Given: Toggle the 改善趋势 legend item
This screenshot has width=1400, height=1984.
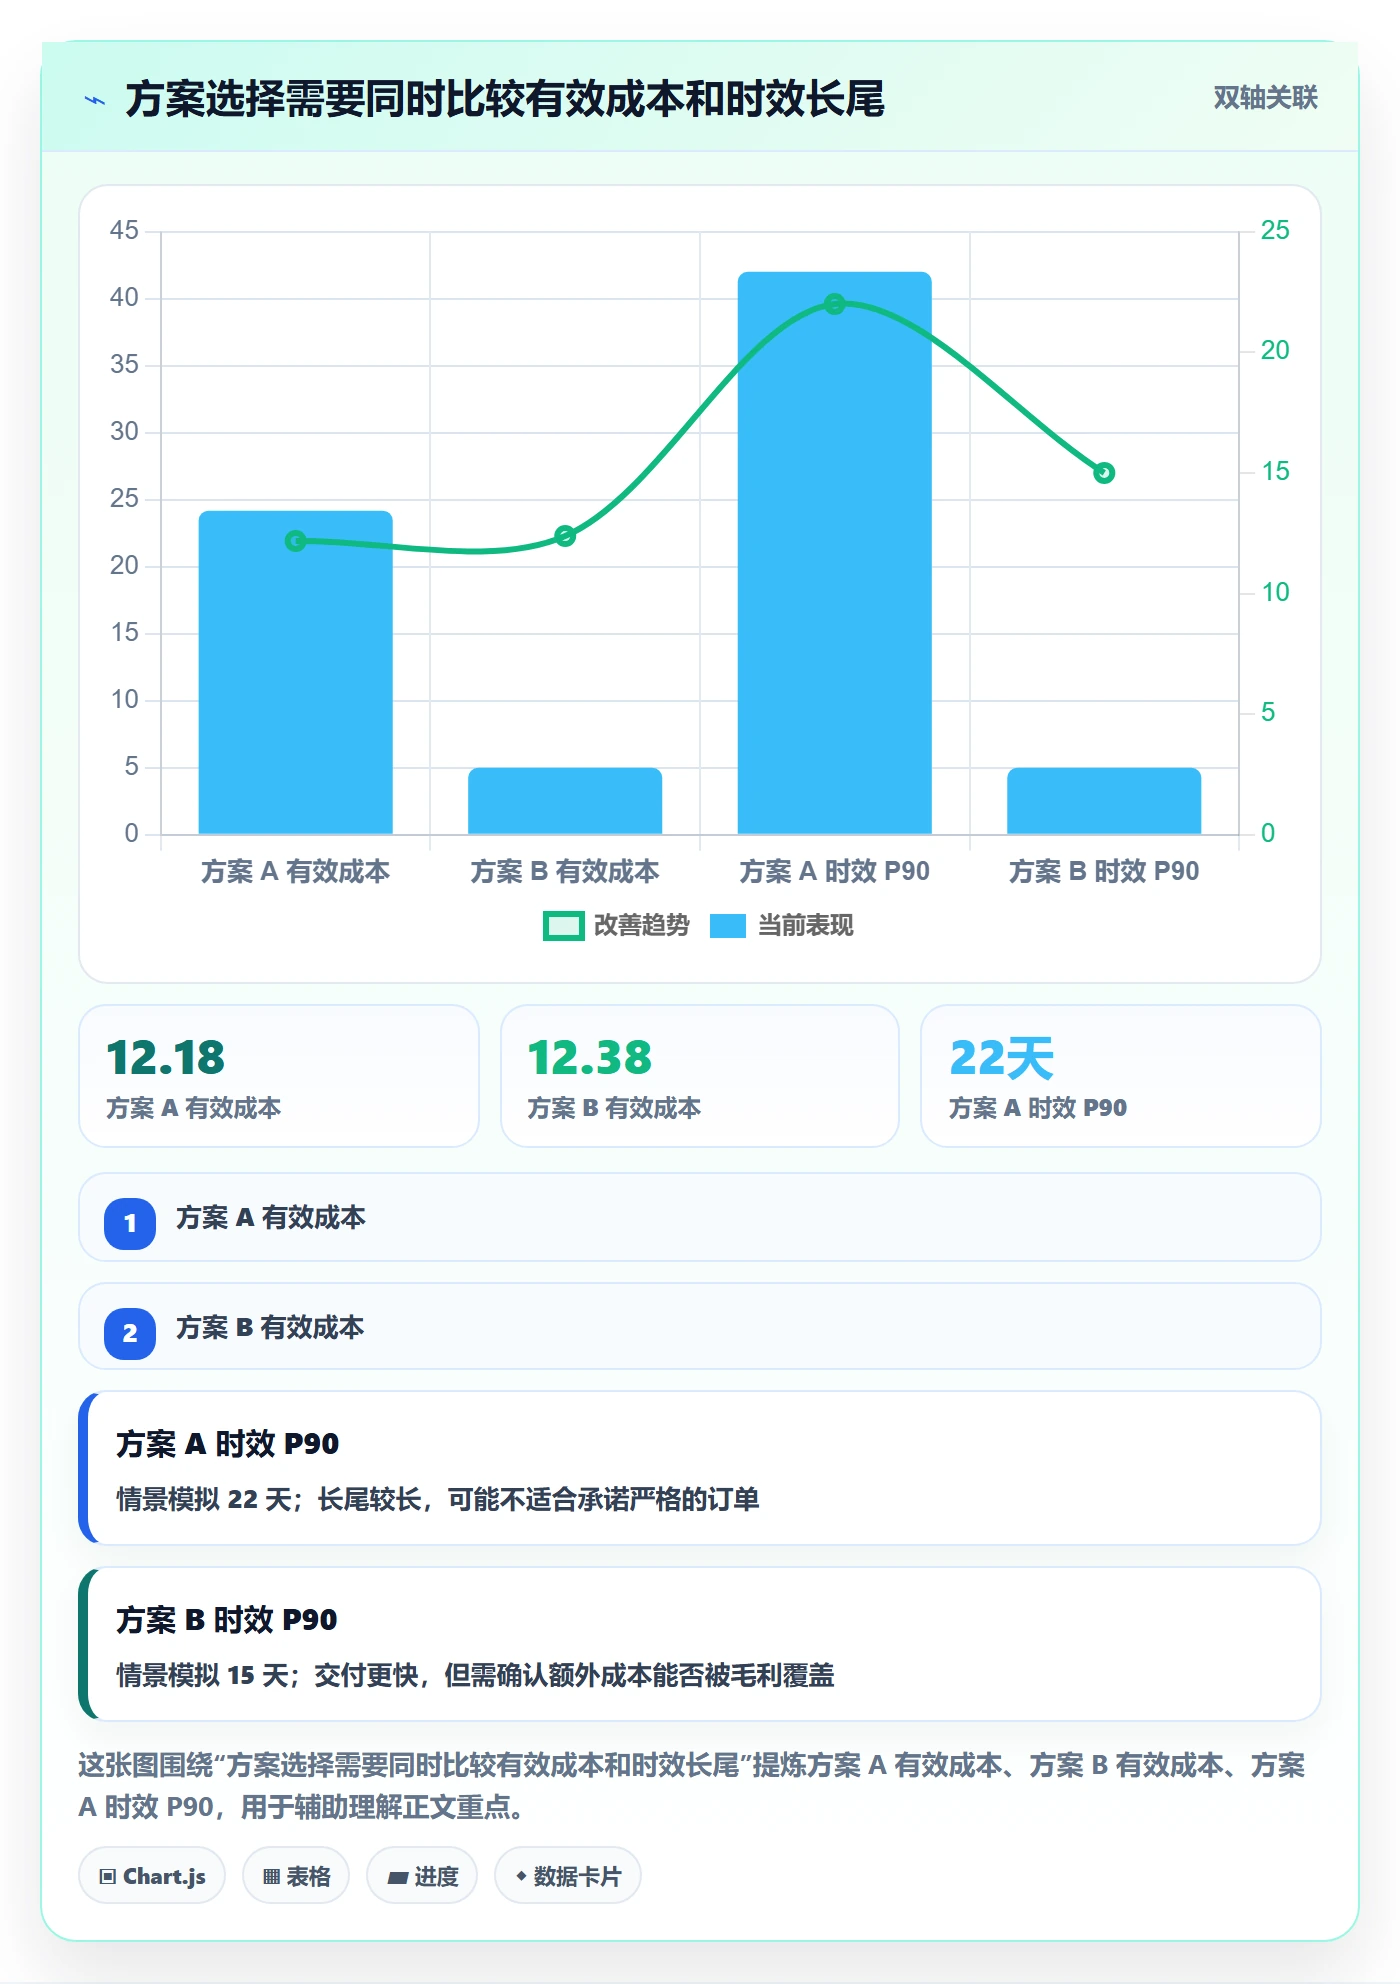Looking at the screenshot, I should point(616,926).
